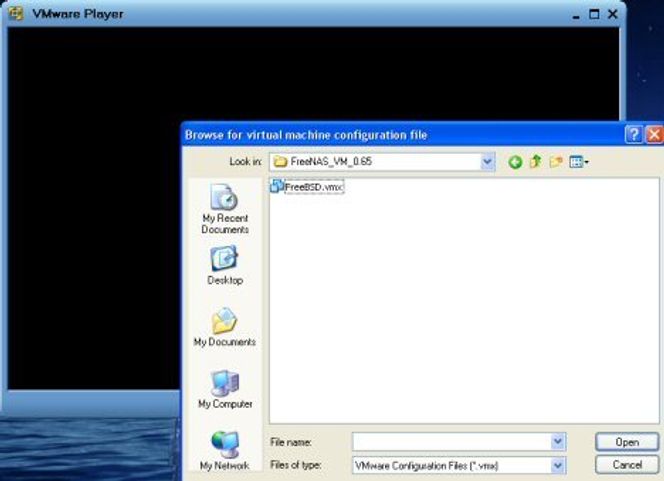Image resolution: width=664 pixels, height=481 pixels.
Task: Maximize the VMware Player window
Action: coord(594,14)
